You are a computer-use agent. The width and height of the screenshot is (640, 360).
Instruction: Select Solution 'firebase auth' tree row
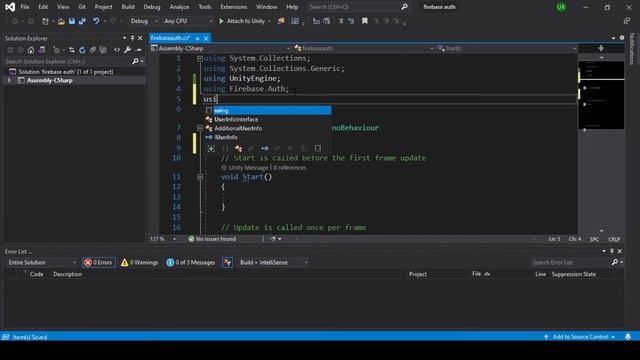74,72
